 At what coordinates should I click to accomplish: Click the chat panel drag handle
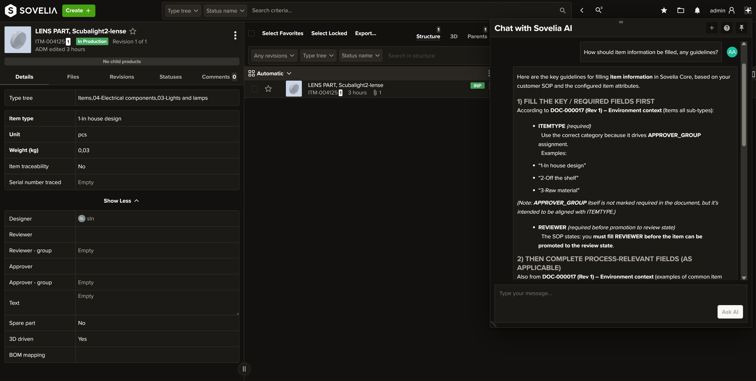coord(621,22)
